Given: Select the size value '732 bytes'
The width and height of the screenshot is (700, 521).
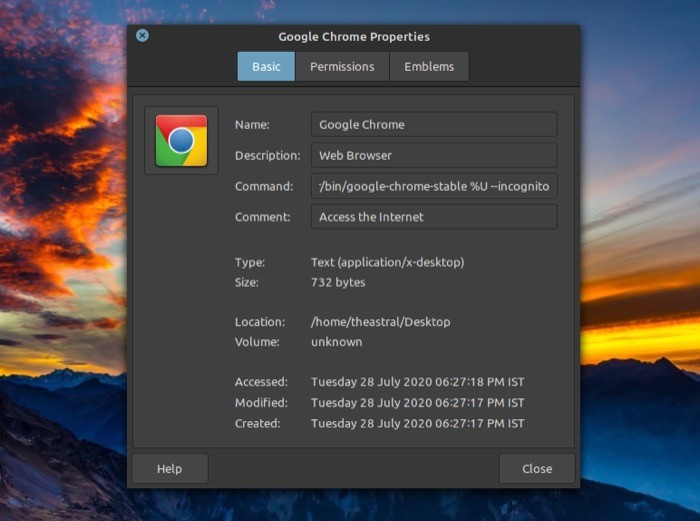Looking at the screenshot, I should point(338,282).
